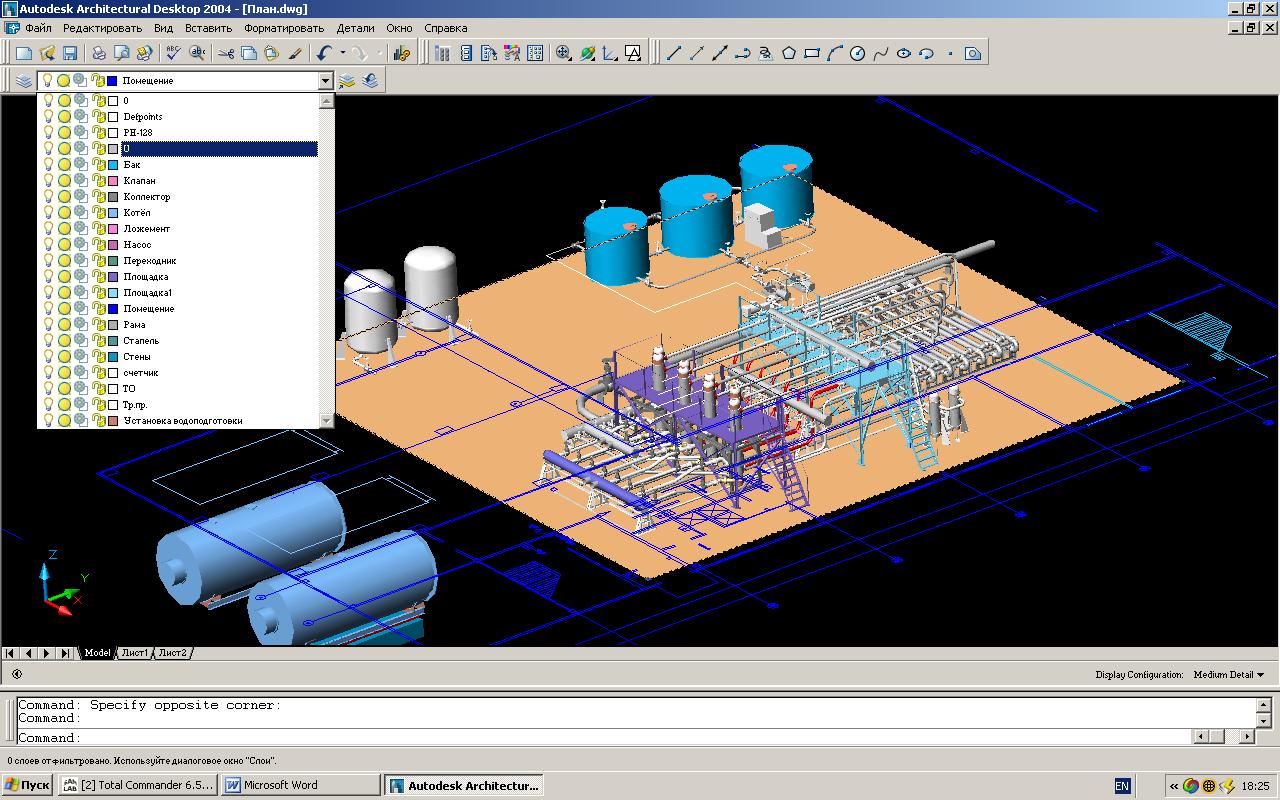1280x800 pixels.
Task: Switch to Microsoft Word in the taskbar
Action: click(x=300, y=785)
